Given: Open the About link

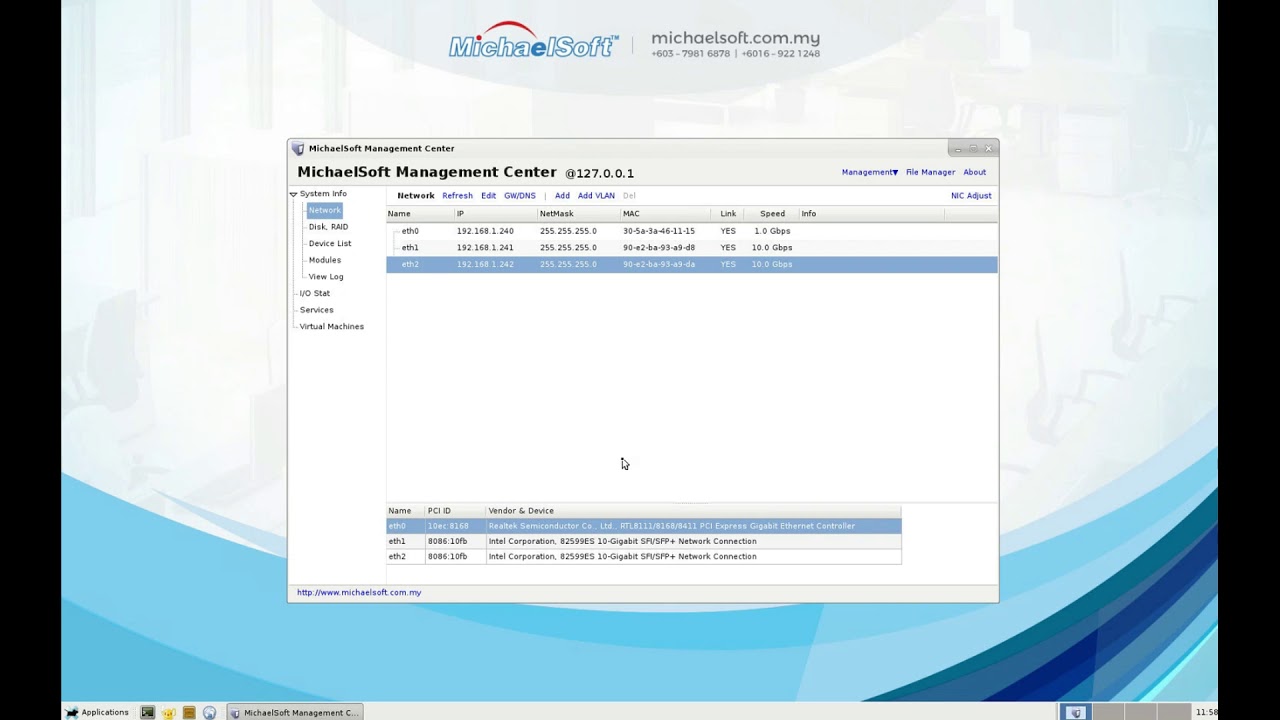Looking at the screenshot, I should coord(974,172).
